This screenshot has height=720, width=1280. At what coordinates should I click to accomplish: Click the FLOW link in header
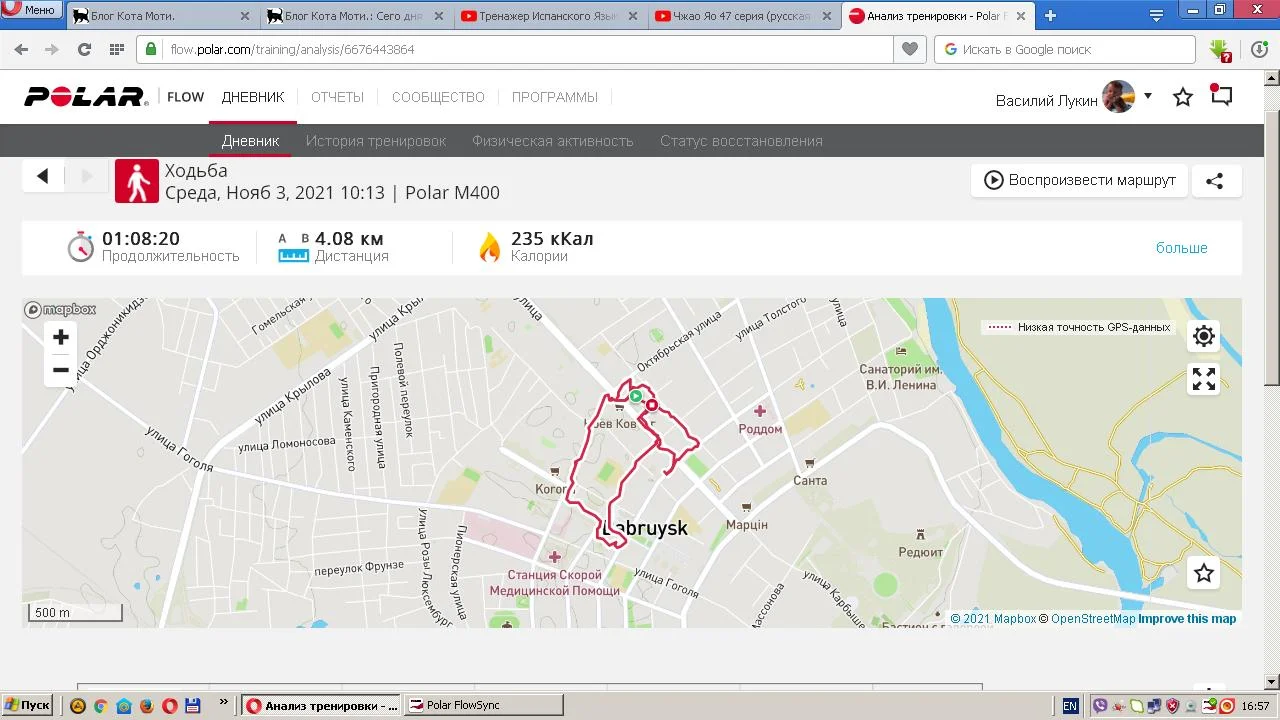pos(185,97)
